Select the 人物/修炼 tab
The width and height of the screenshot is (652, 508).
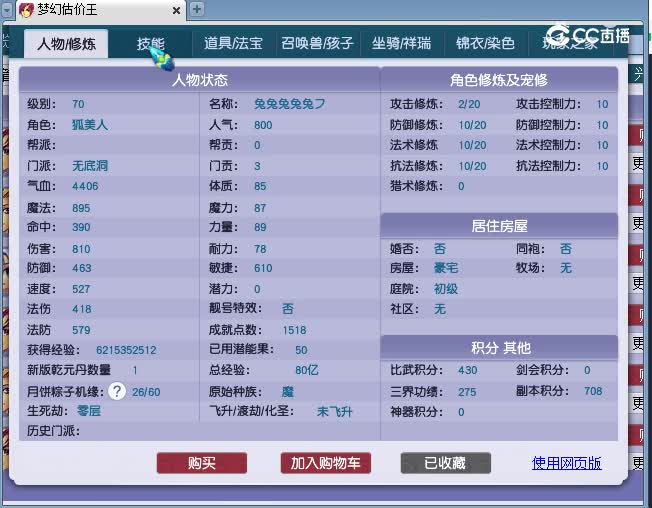pyautogui.click(x=66, y=44)
